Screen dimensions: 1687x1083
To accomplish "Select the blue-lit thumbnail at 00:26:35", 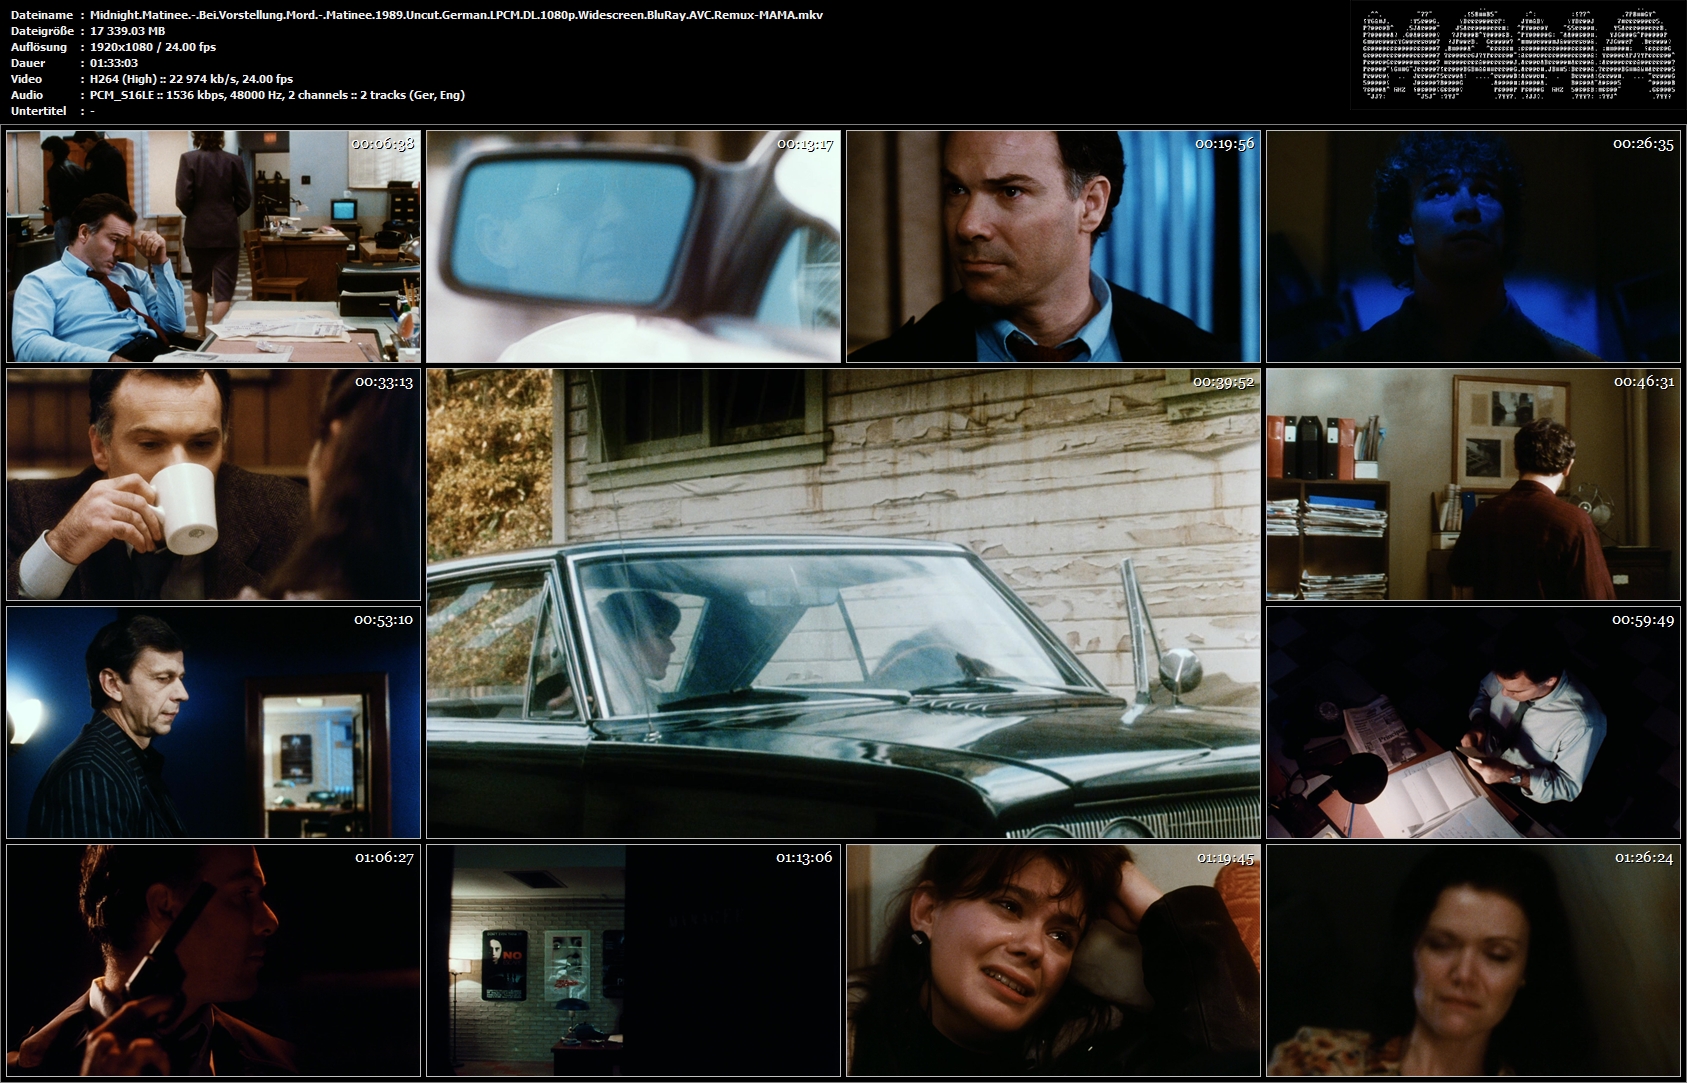I will [1473, 246].
